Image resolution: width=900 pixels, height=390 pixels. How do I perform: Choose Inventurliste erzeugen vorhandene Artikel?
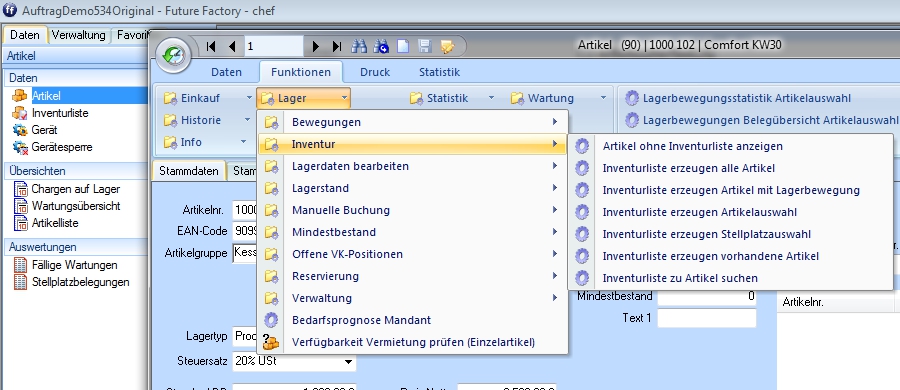730,256
